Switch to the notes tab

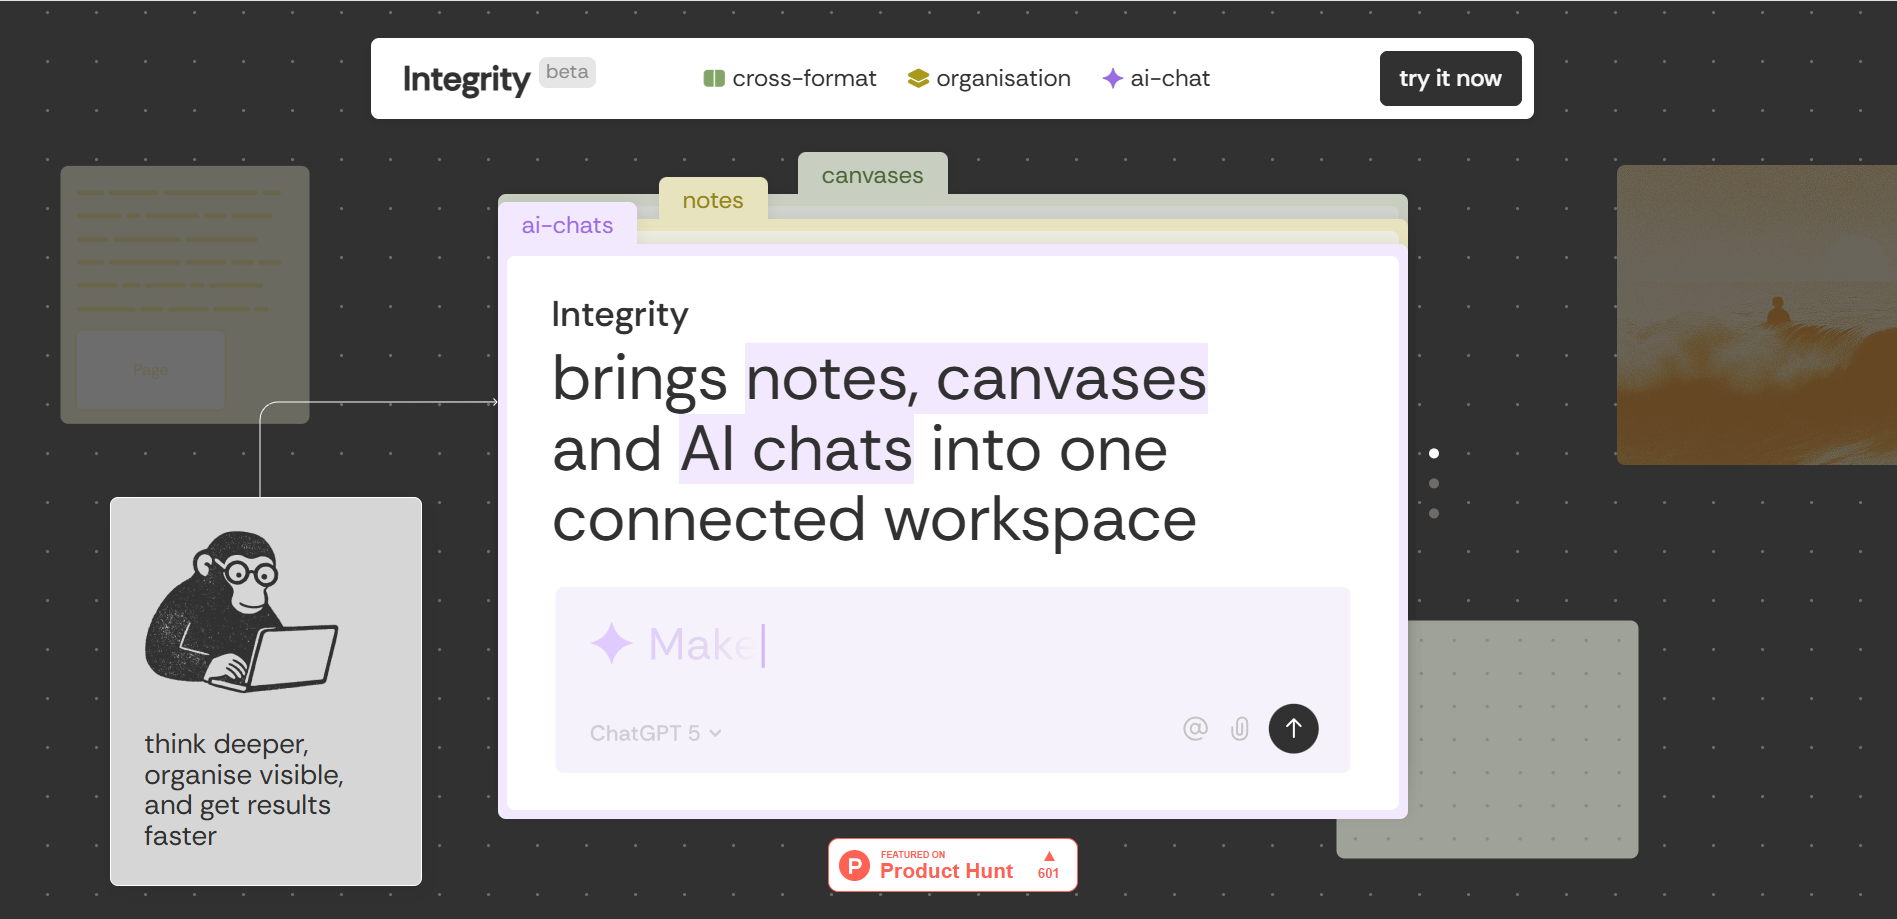(712, 200)
